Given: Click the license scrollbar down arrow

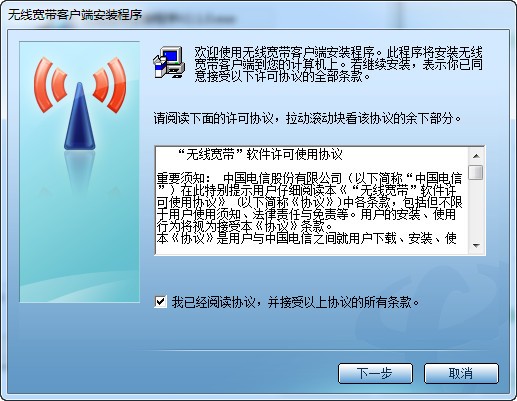Looking at the screenshot, I should pyautogui.click(x=476, y=246).
